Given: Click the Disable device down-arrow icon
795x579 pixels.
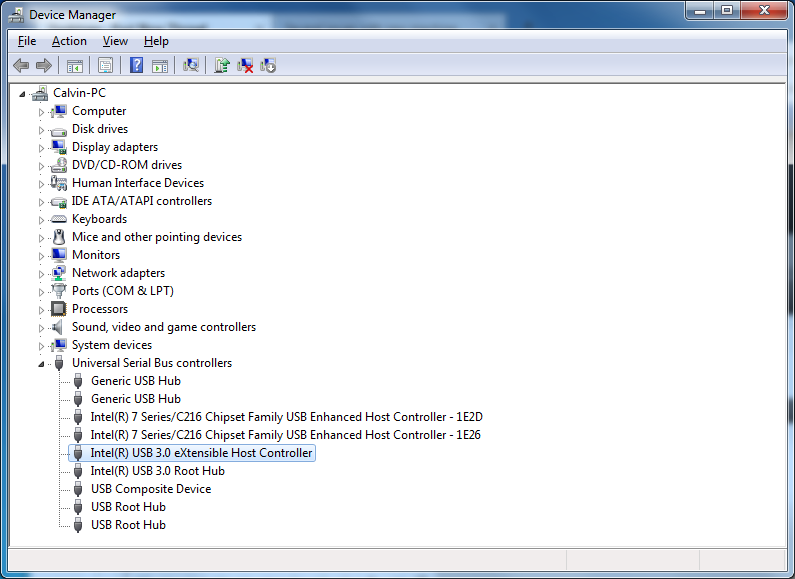Looking at the screenshot, I should tap(268, 65).
